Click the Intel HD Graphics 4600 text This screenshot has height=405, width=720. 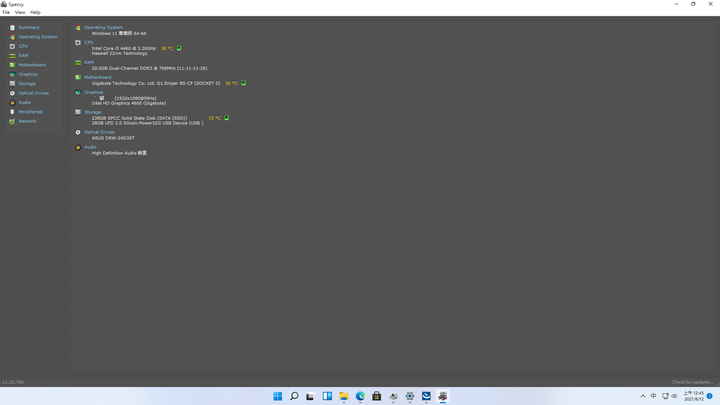(x=129, y=103)
